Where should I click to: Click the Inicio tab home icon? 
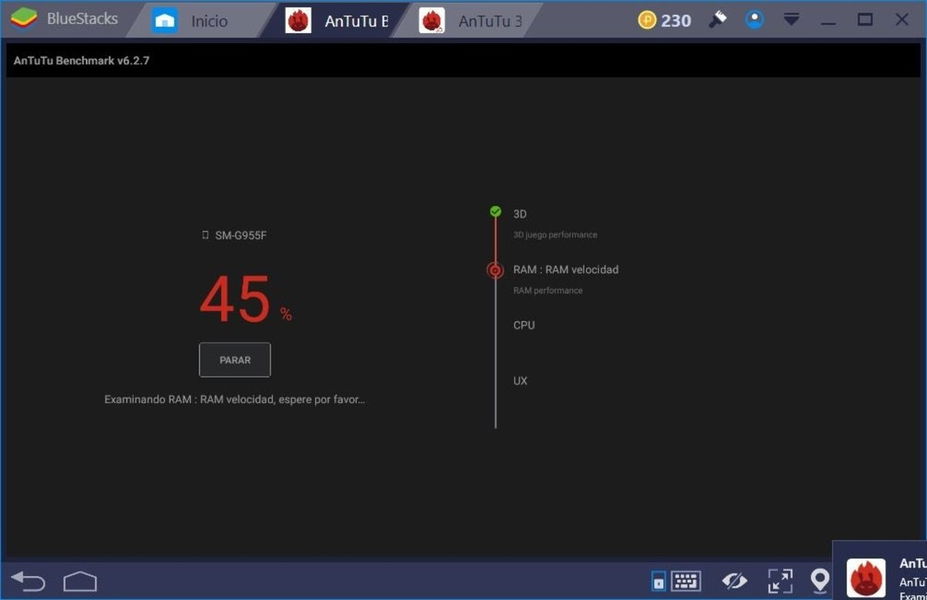point(164,21)
